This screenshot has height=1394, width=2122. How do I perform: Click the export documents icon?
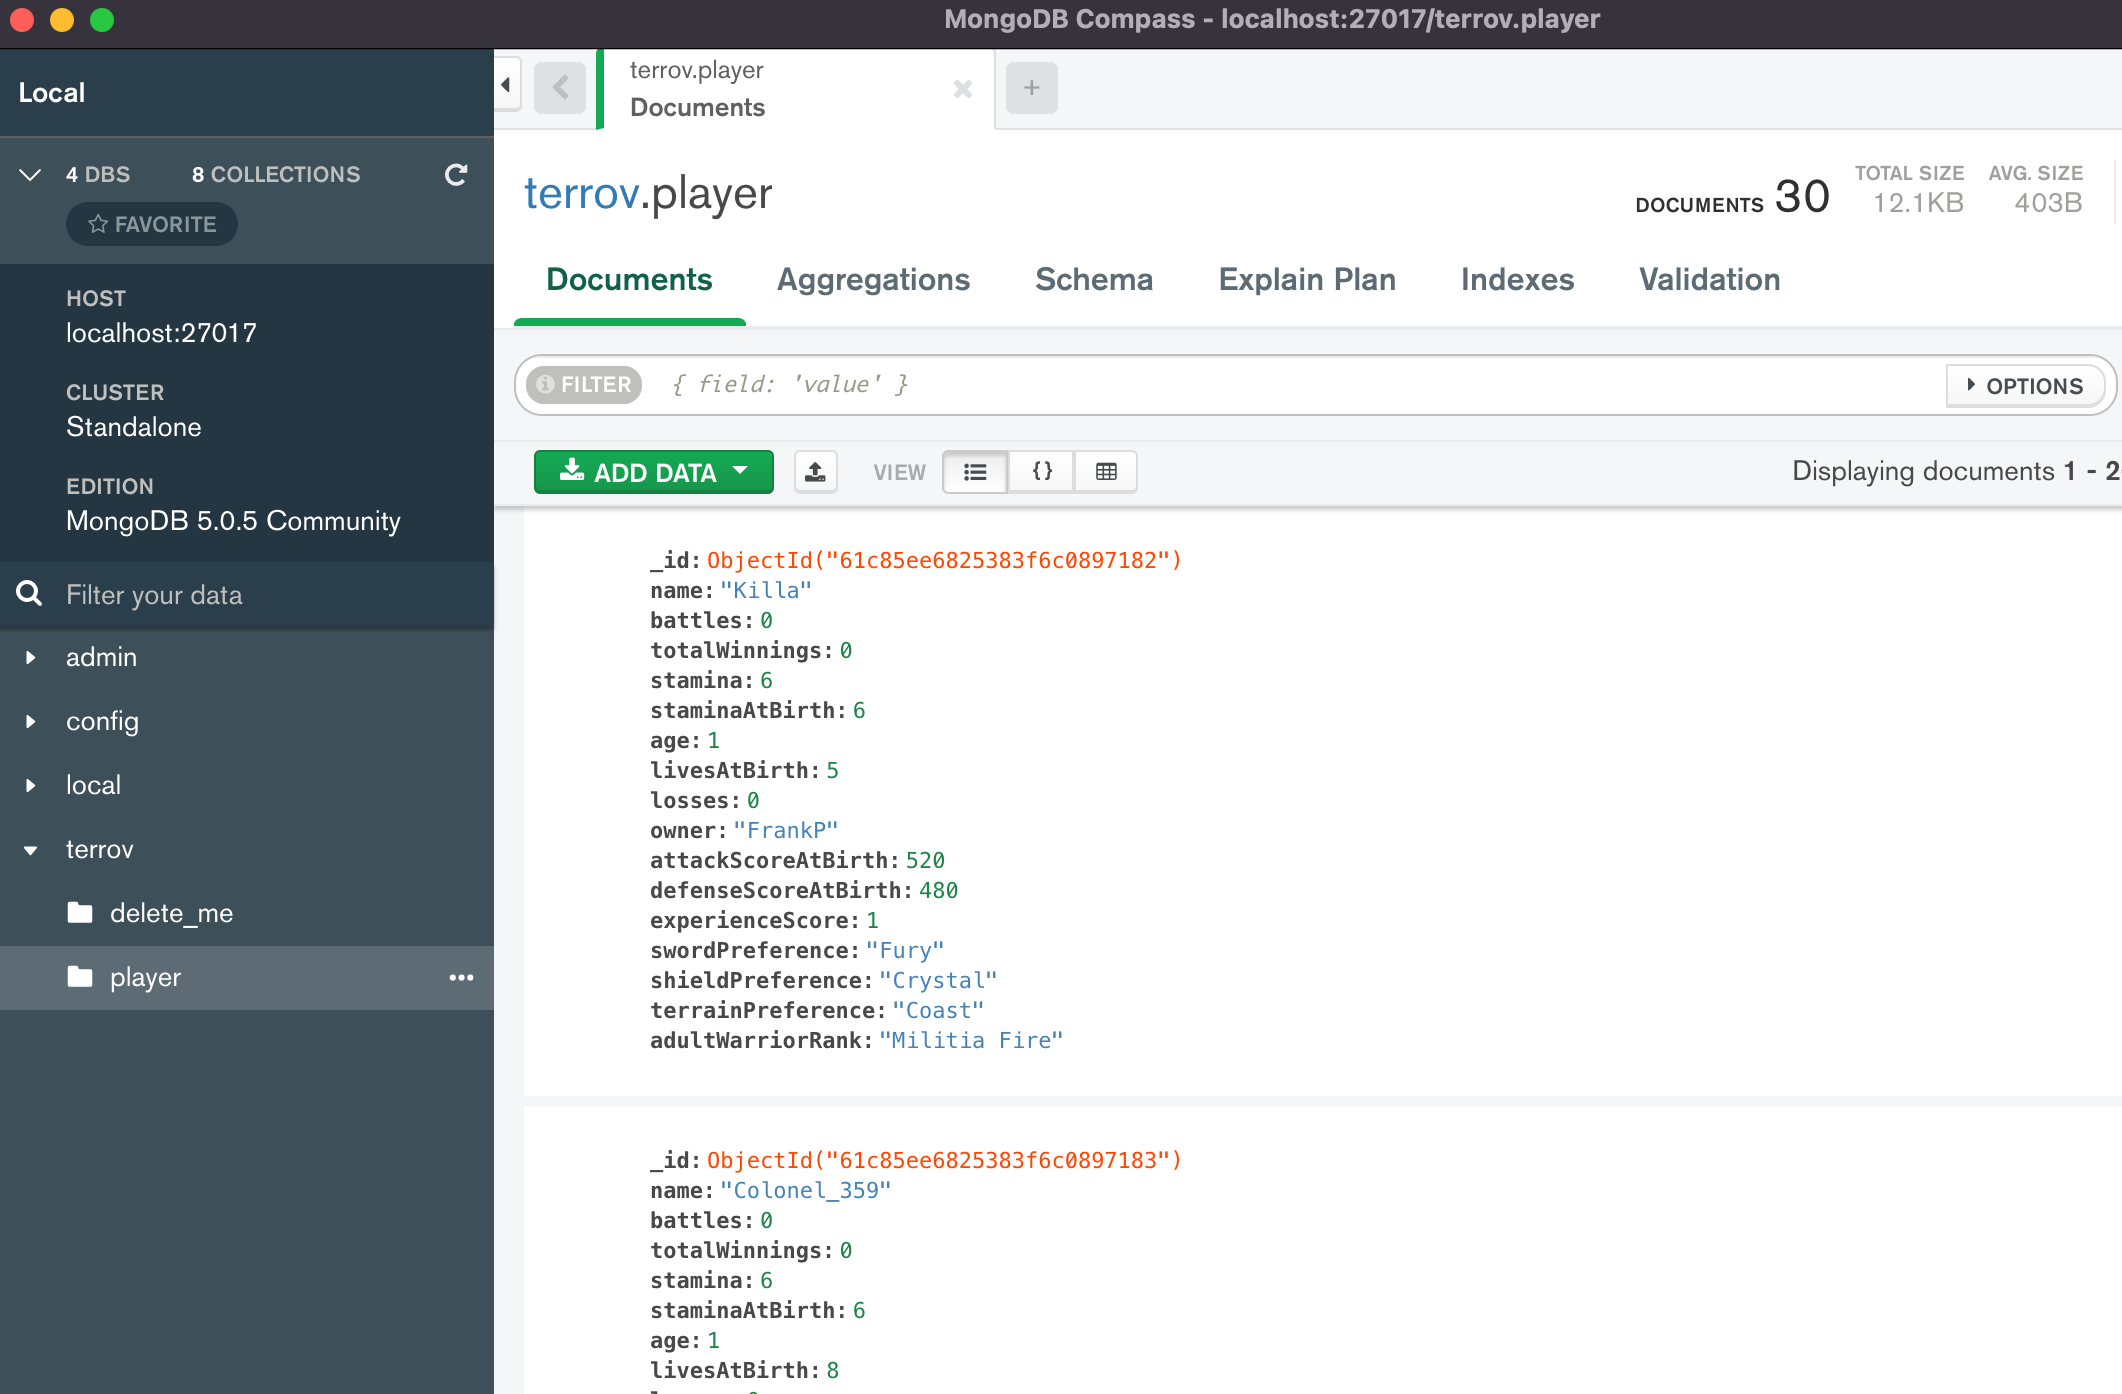pos(812,470)
